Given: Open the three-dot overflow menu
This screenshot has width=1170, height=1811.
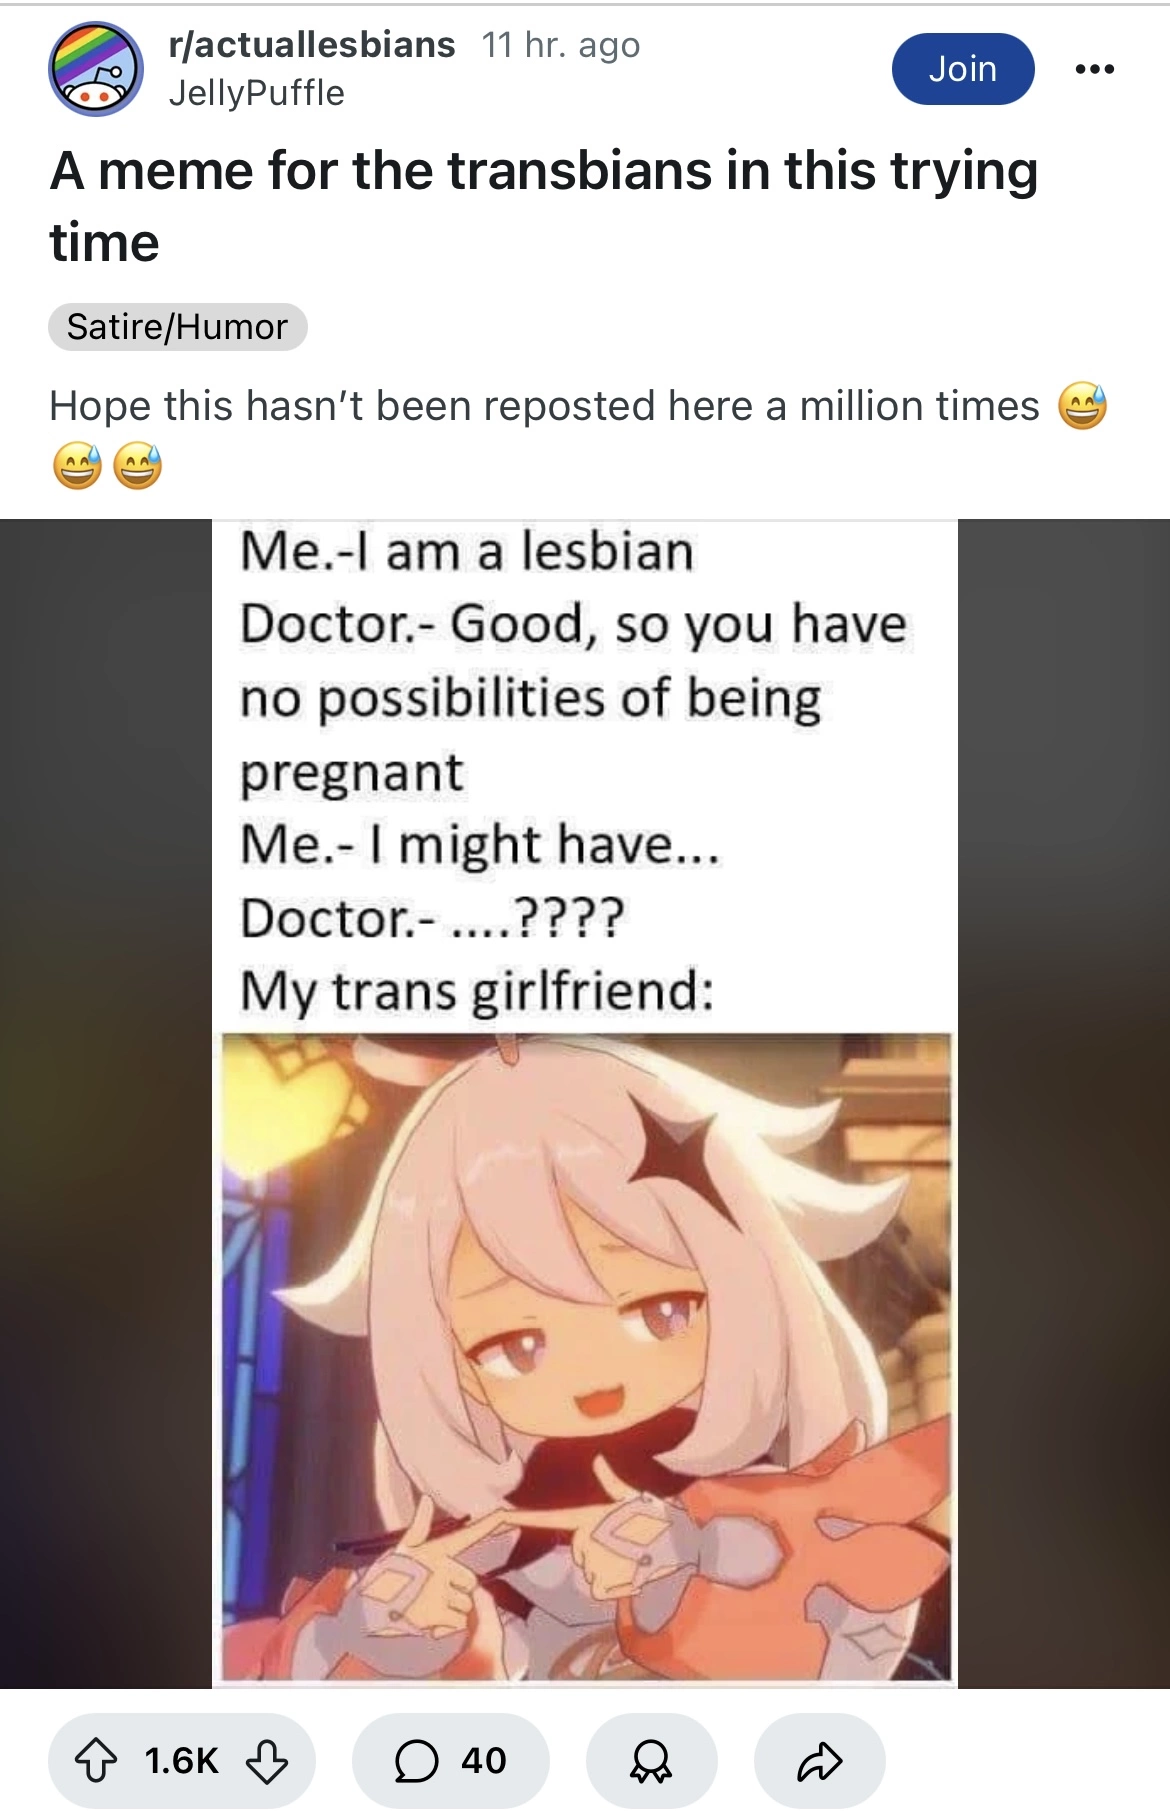Looking at the screenshot, I should coord(1094,69).
